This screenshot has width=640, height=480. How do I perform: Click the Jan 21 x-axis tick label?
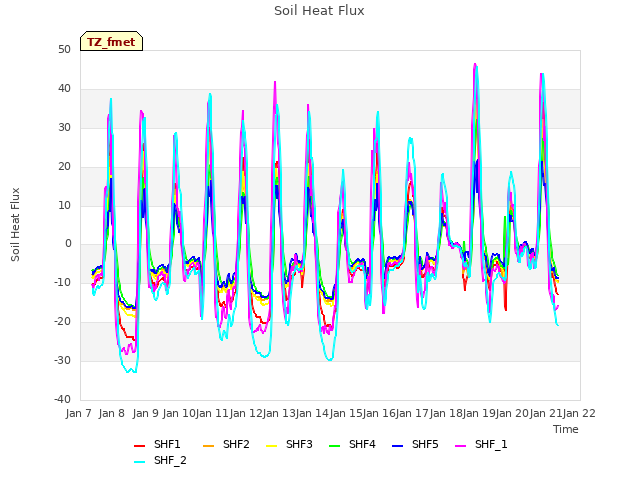click(x=546, y=413)
